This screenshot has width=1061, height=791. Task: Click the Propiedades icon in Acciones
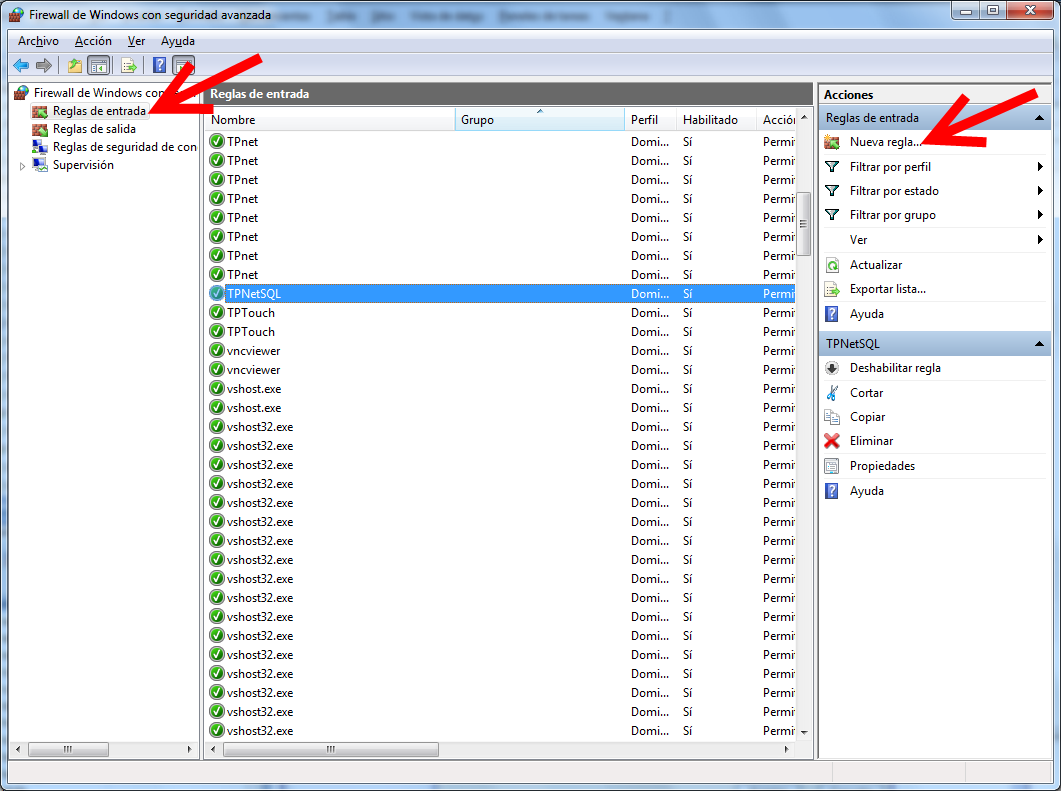point(832,466)
